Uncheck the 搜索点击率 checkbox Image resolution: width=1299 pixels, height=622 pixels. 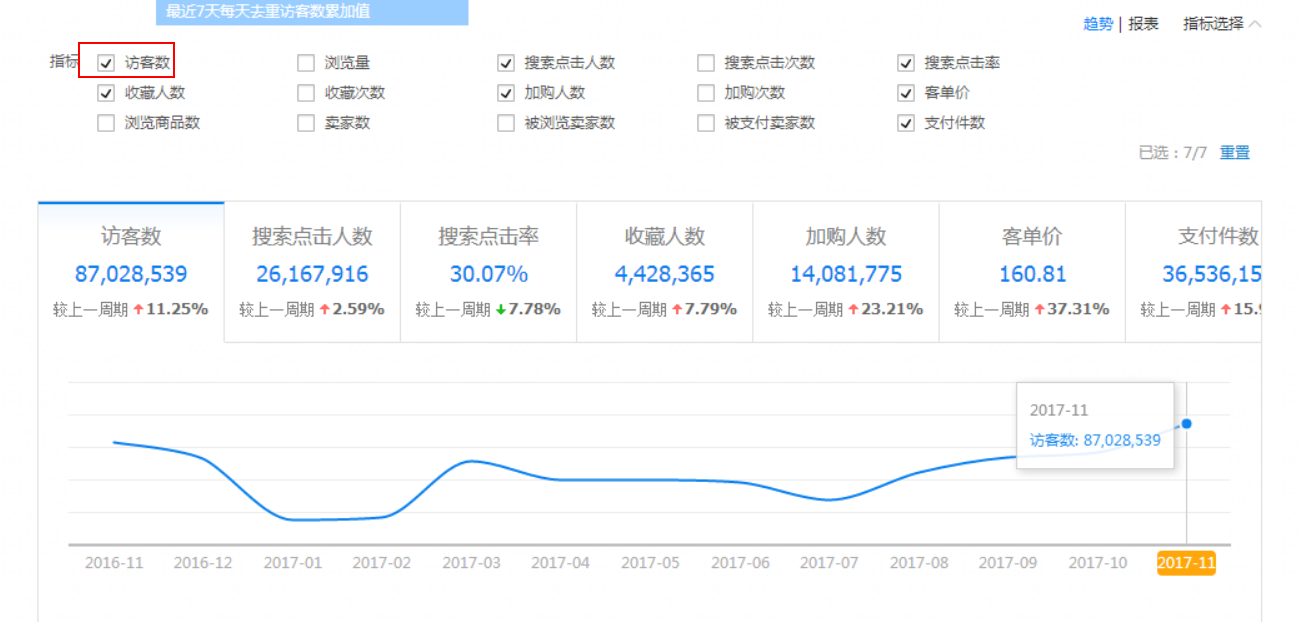[906, 63]
